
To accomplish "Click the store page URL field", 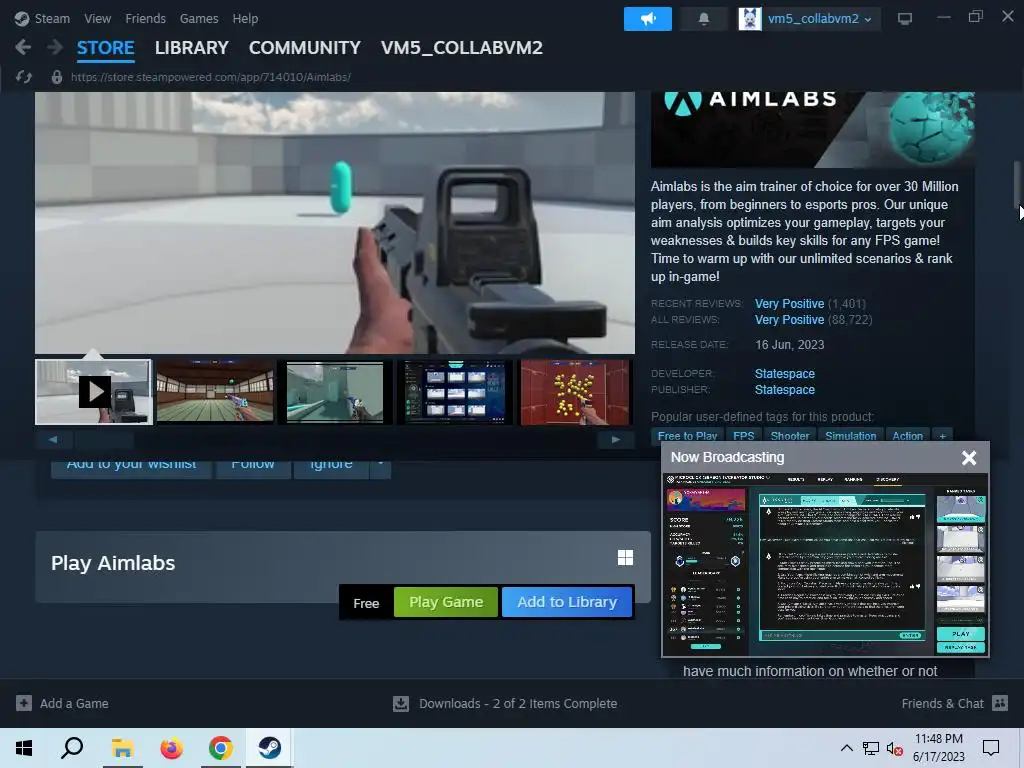I will point(210,77).
